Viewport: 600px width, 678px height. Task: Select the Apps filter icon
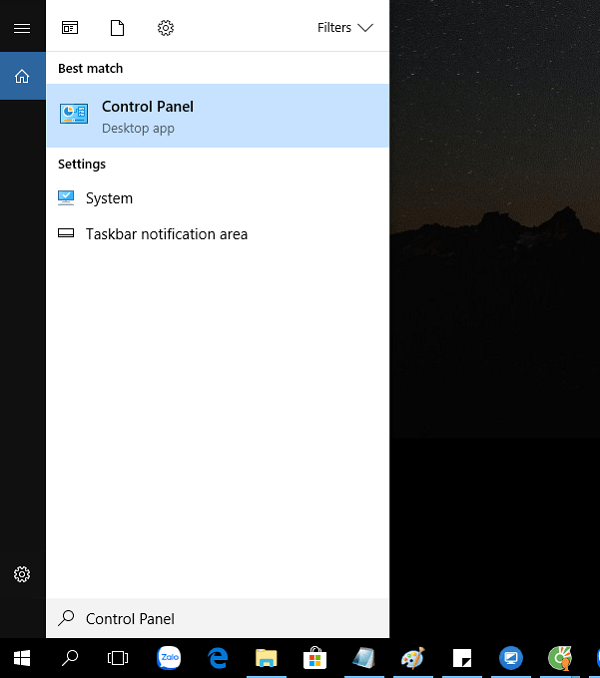[70, 28]
